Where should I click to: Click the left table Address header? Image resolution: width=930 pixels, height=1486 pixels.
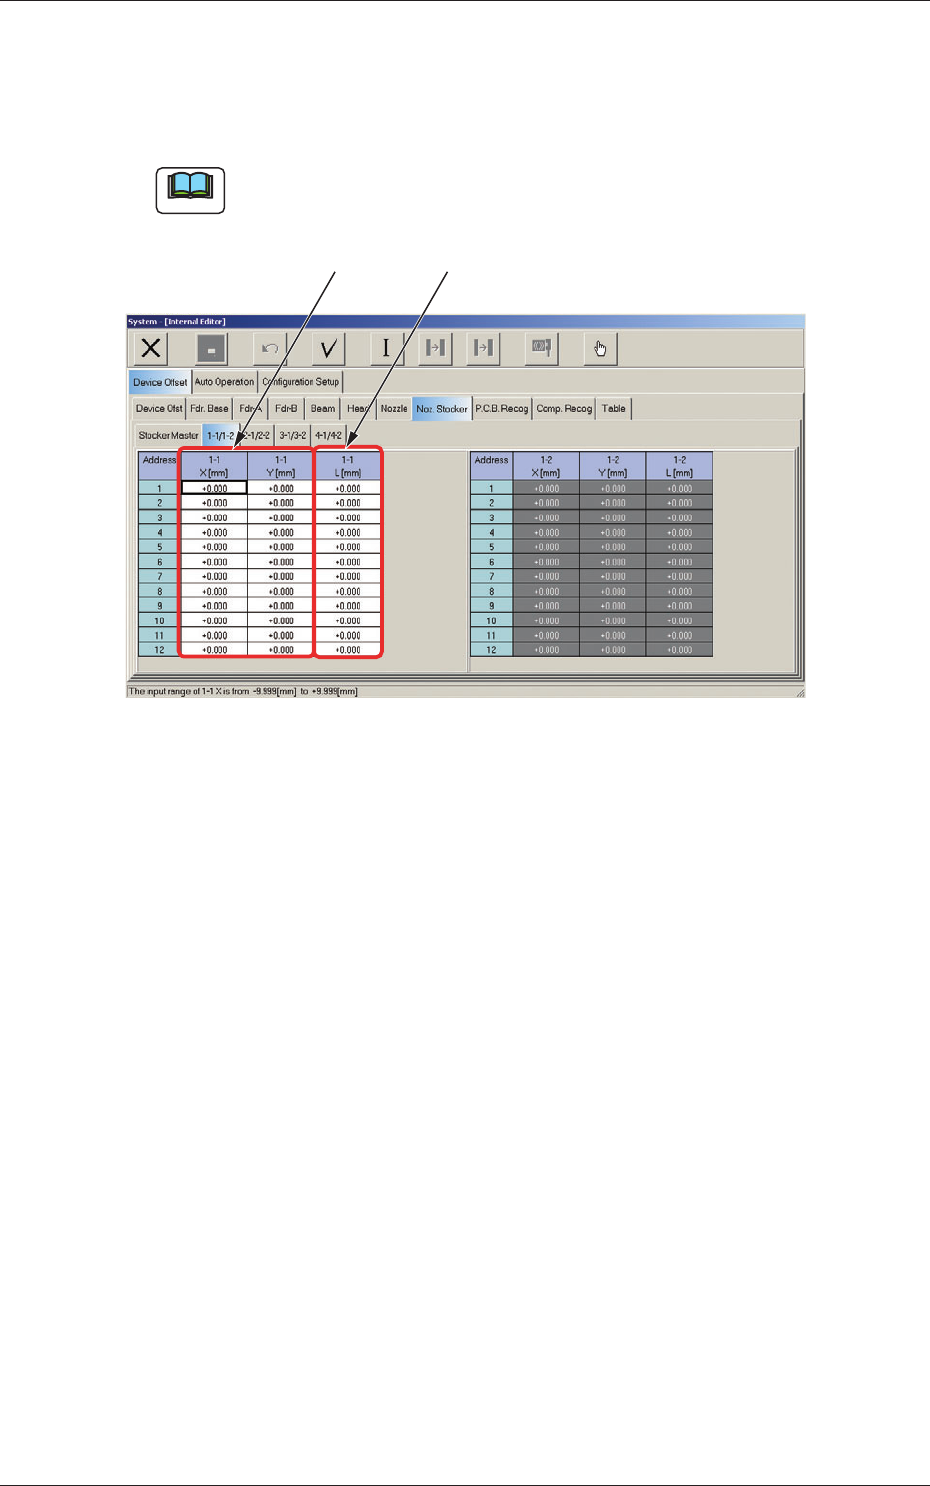(159, 466)
